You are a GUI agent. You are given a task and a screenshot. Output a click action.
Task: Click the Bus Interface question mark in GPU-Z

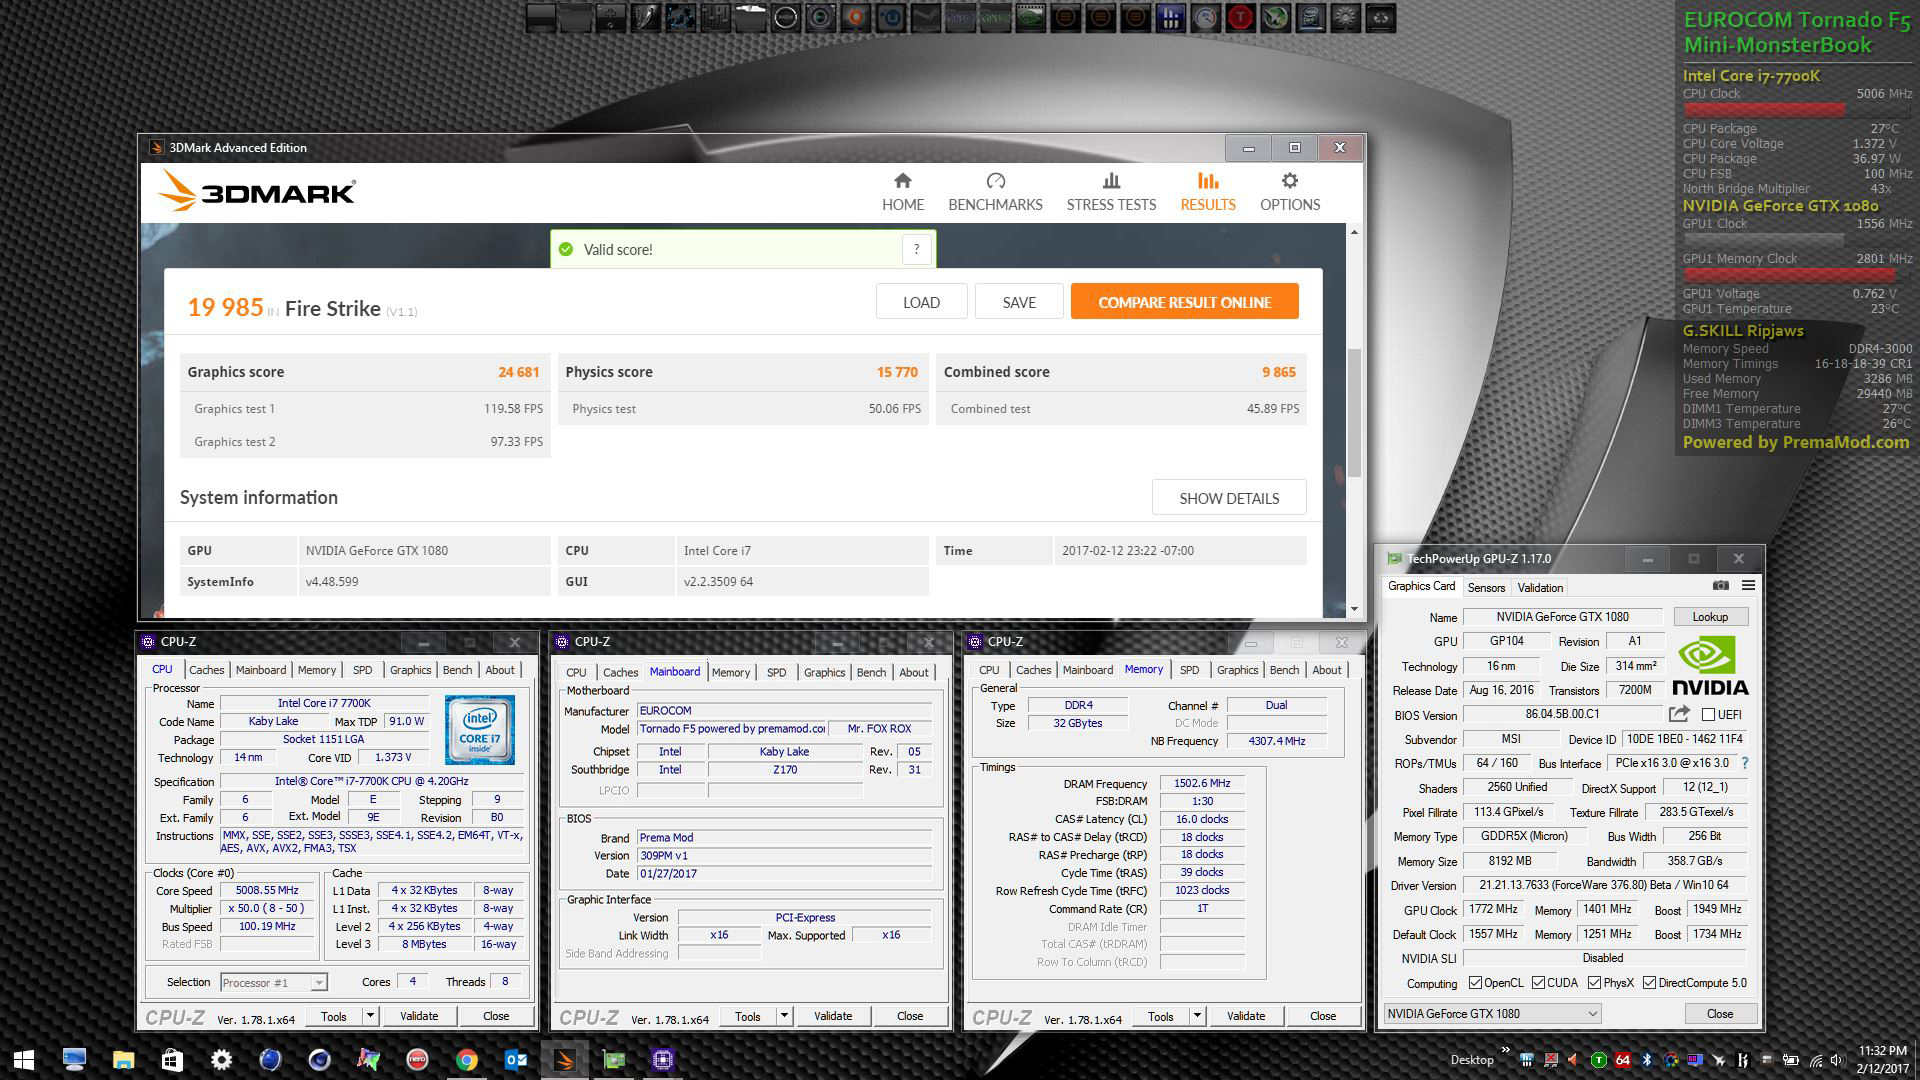pos(1745,763)
